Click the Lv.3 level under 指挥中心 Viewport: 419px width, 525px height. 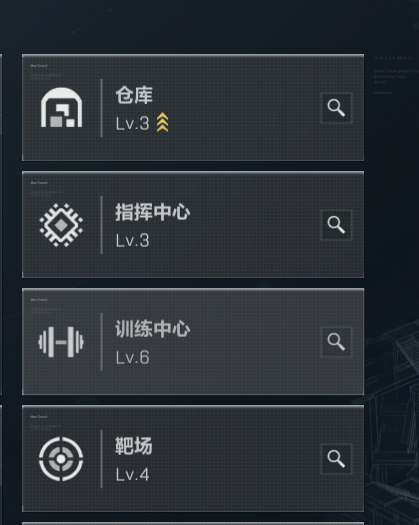[133, 240]
